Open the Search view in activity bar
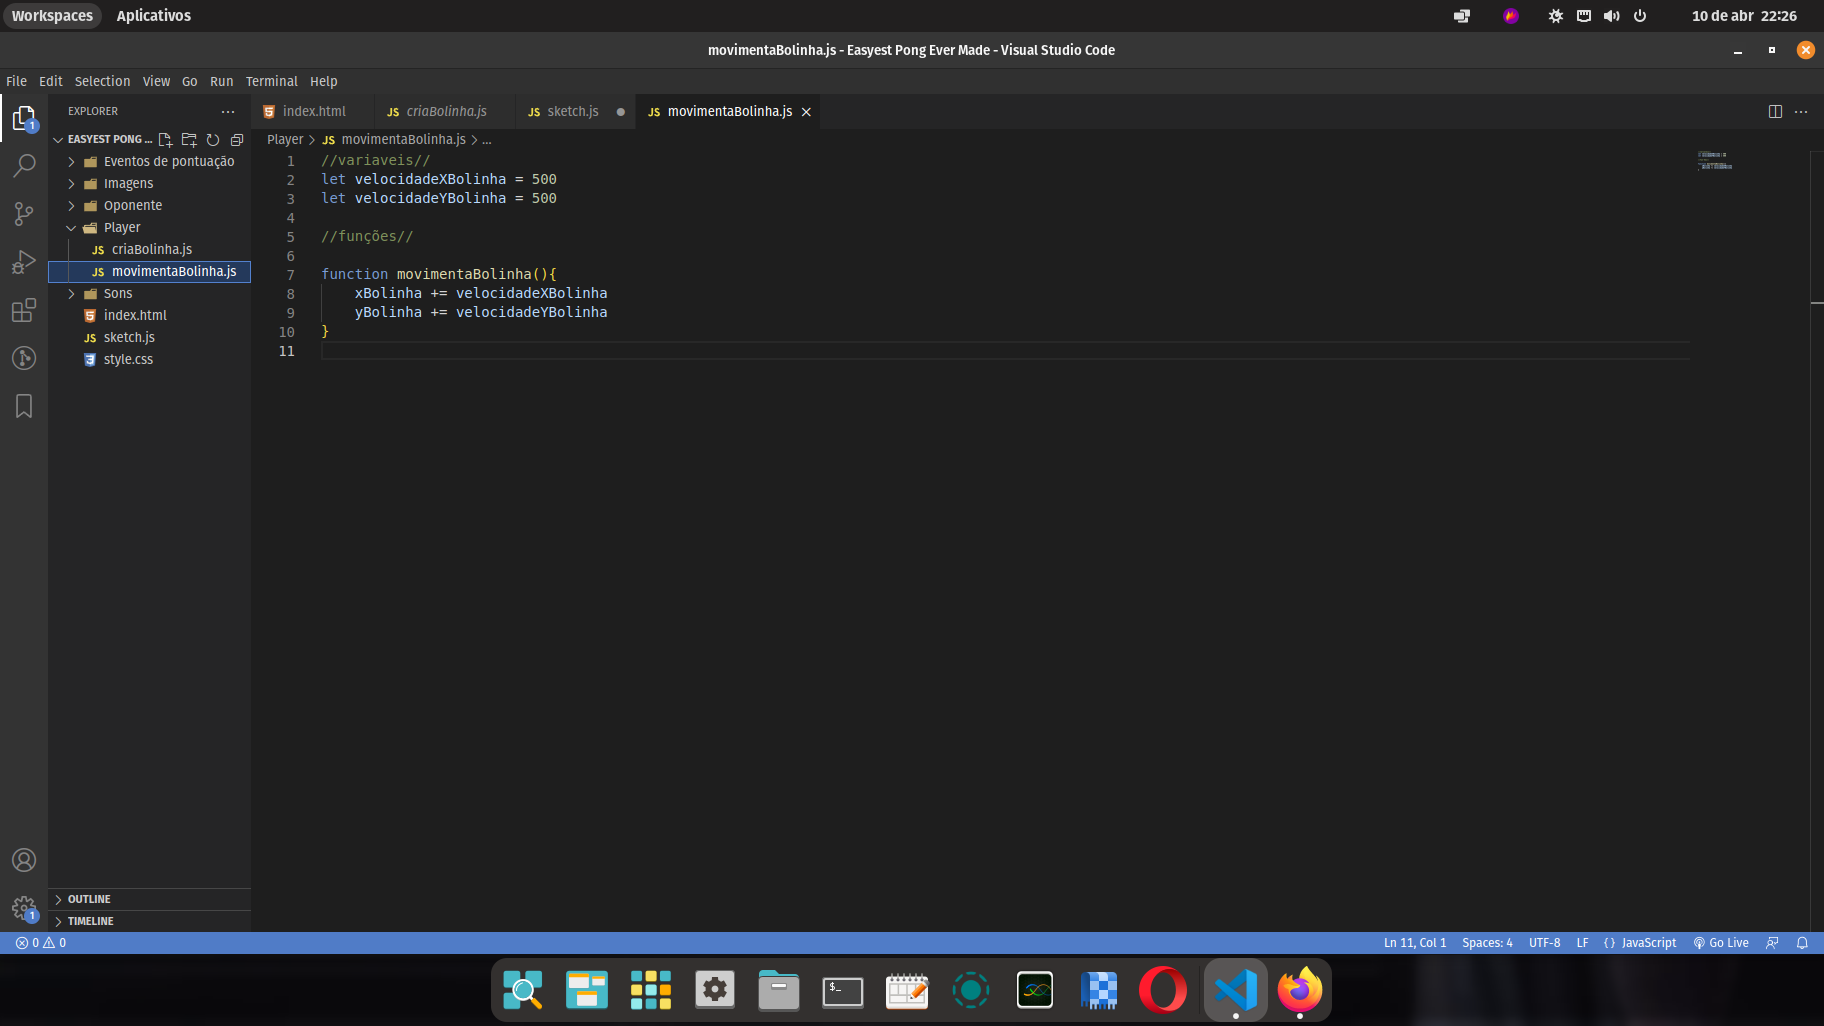Viewport: 1824px width, 1026px height. [x=24, y=165]
